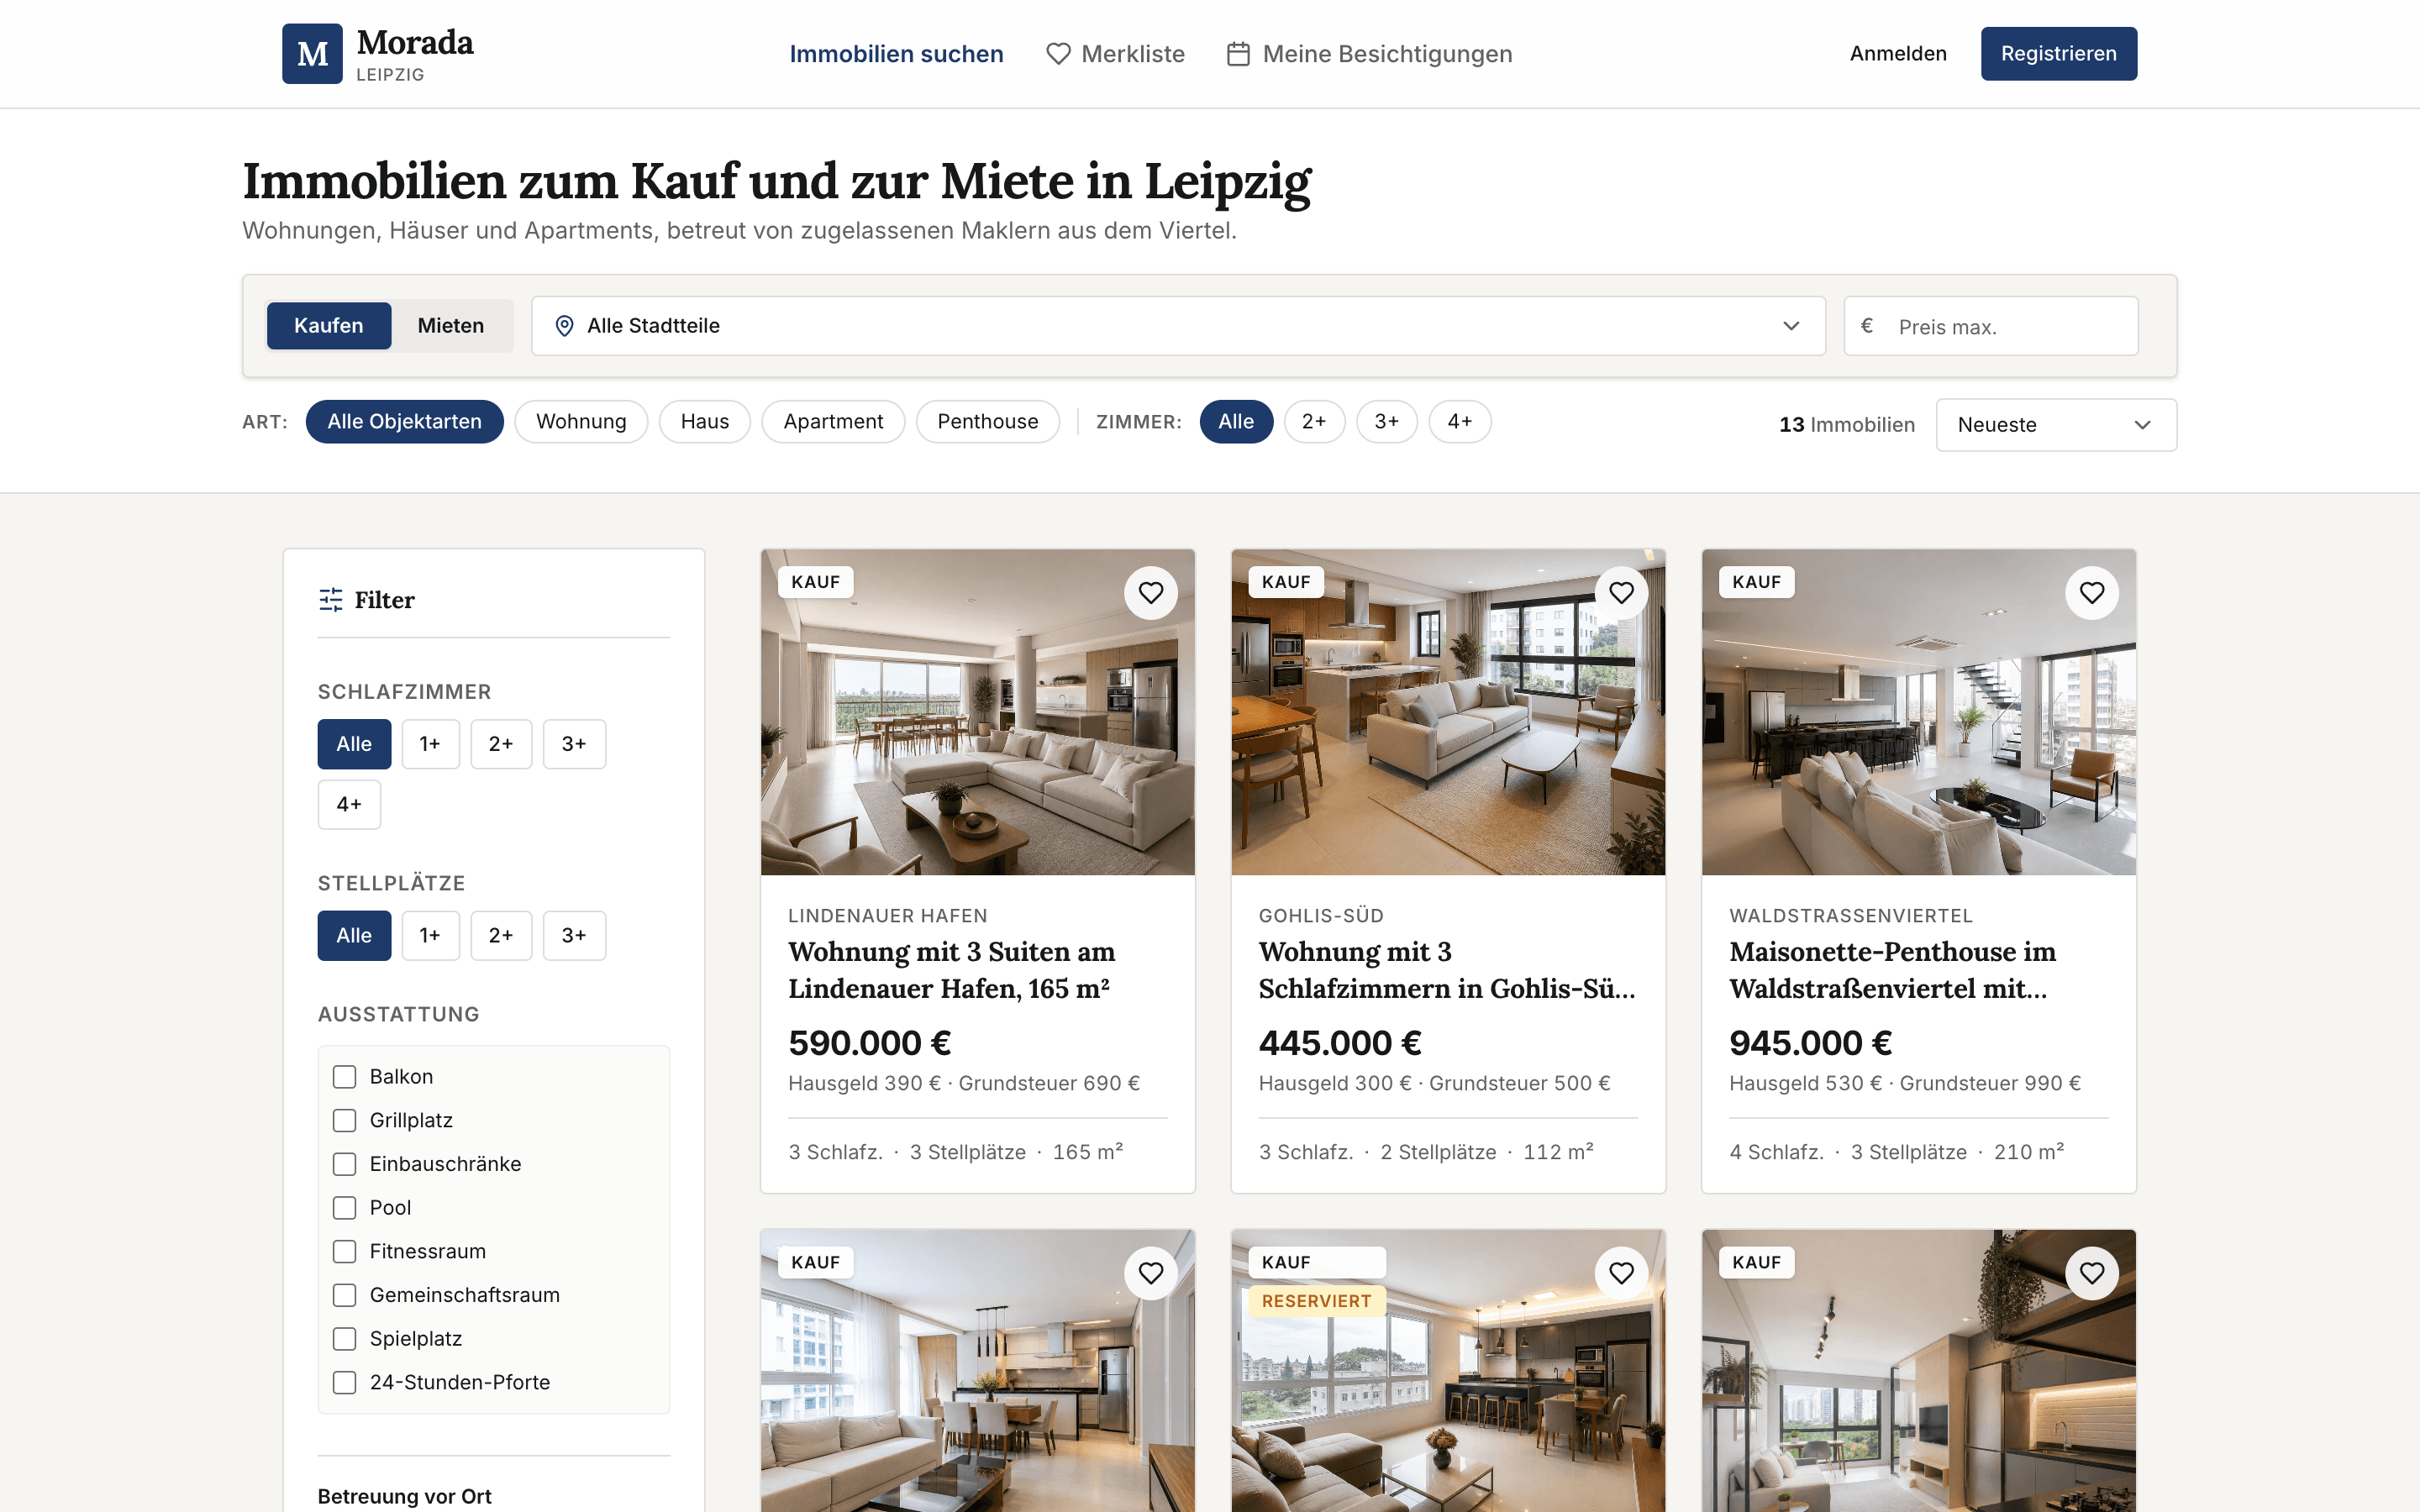Set Schlafzimmer filter to 3+

(x=574, y=744)
